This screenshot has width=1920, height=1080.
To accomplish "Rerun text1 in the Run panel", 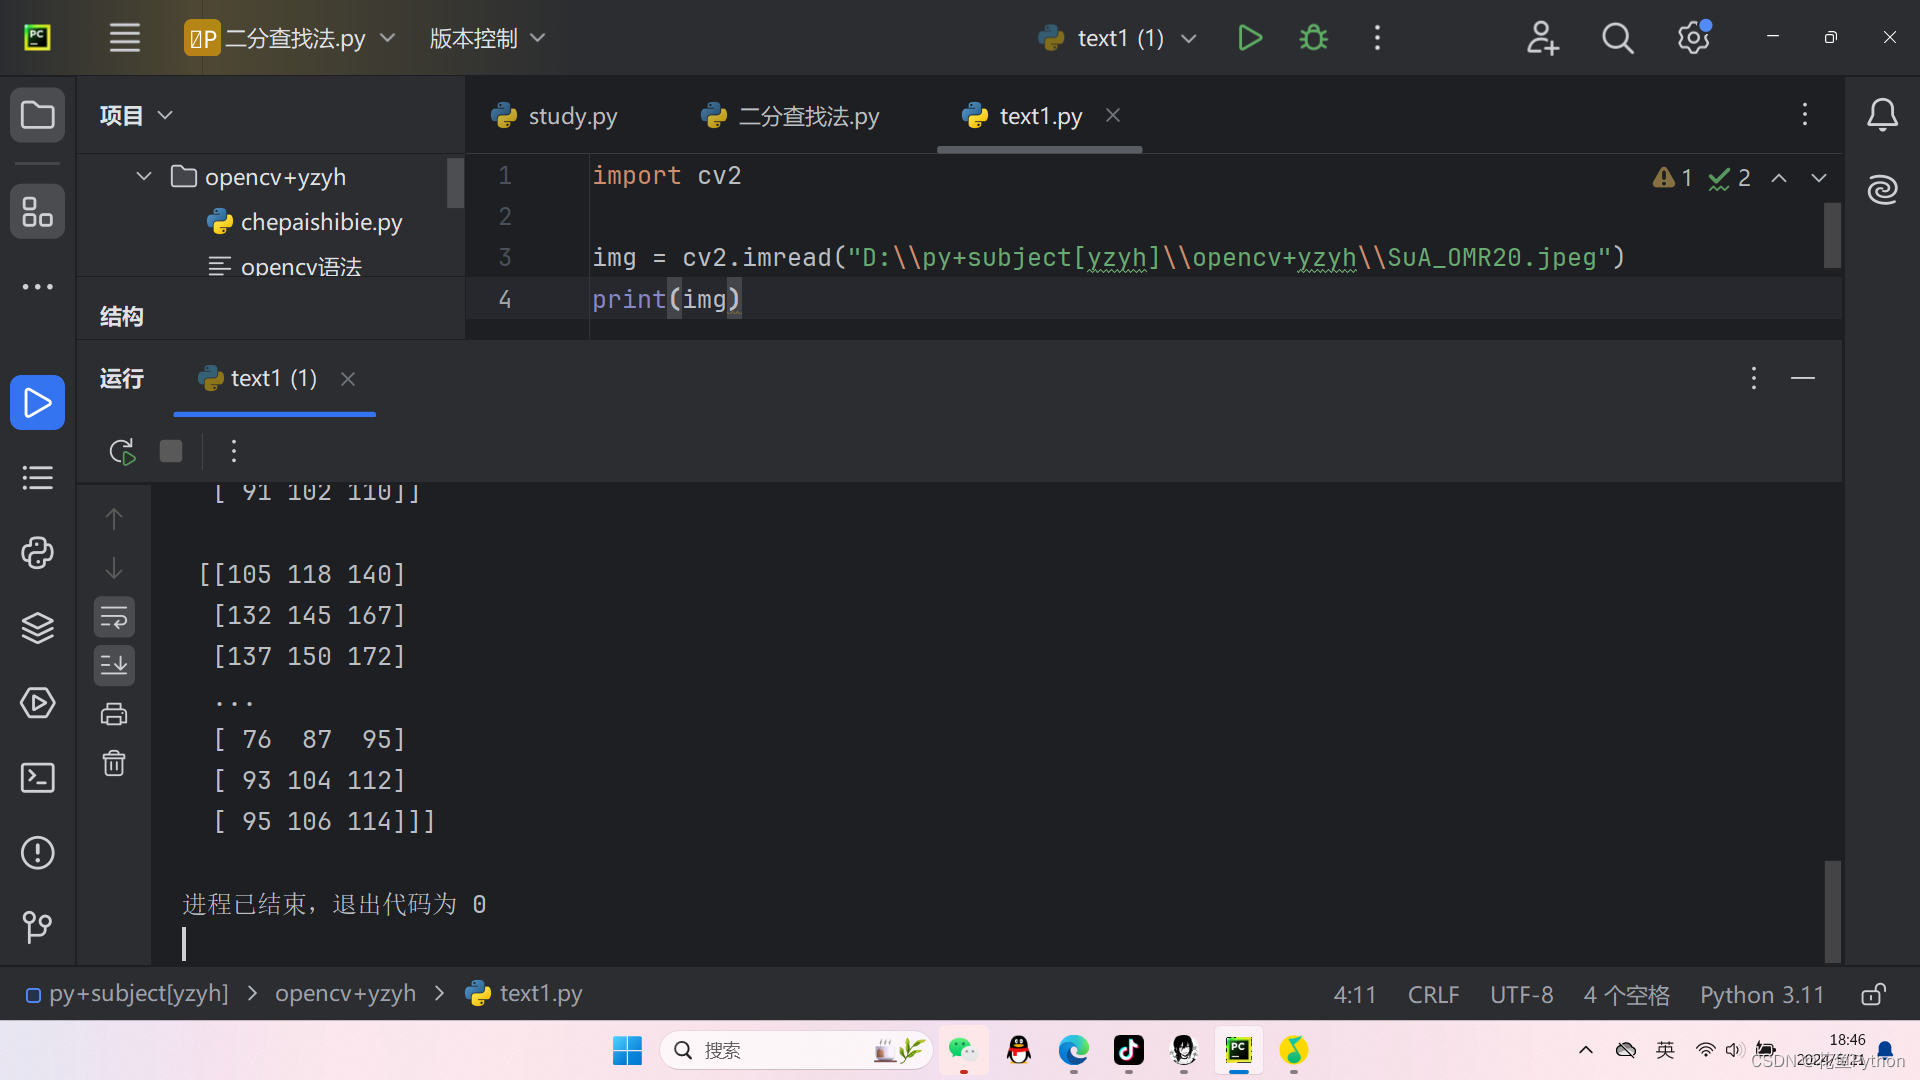I will [x=122, y=451].
